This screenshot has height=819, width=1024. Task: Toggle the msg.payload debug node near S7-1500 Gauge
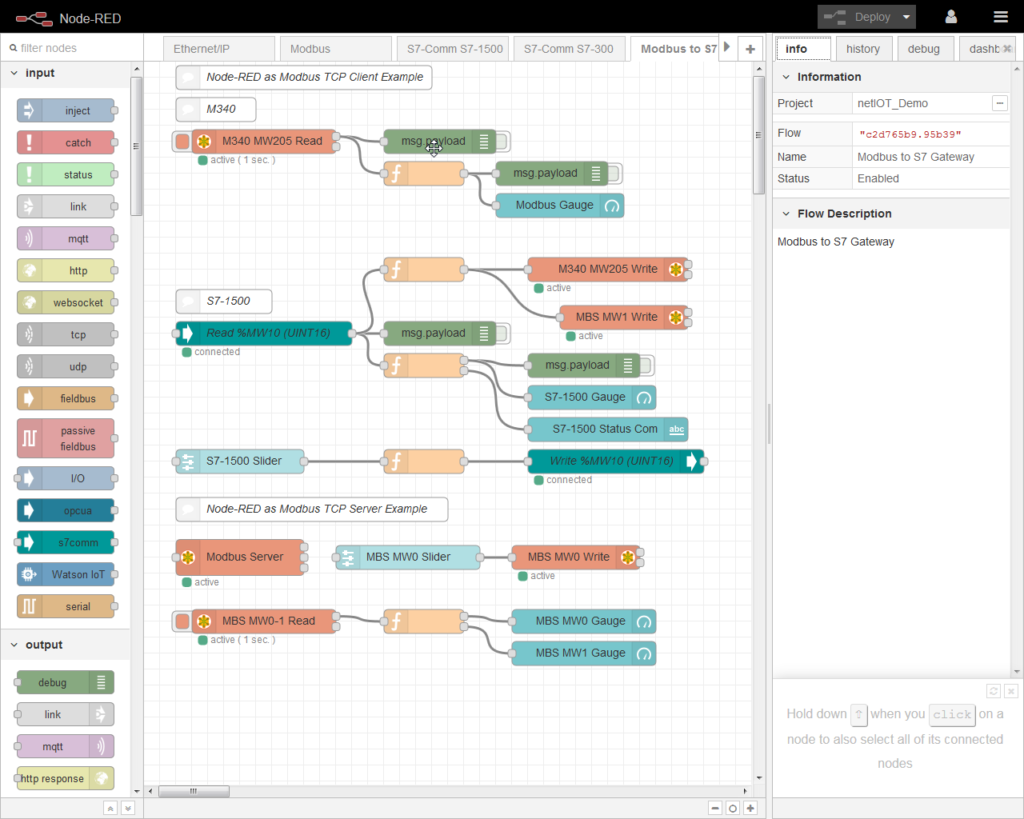tap(647, 365)
